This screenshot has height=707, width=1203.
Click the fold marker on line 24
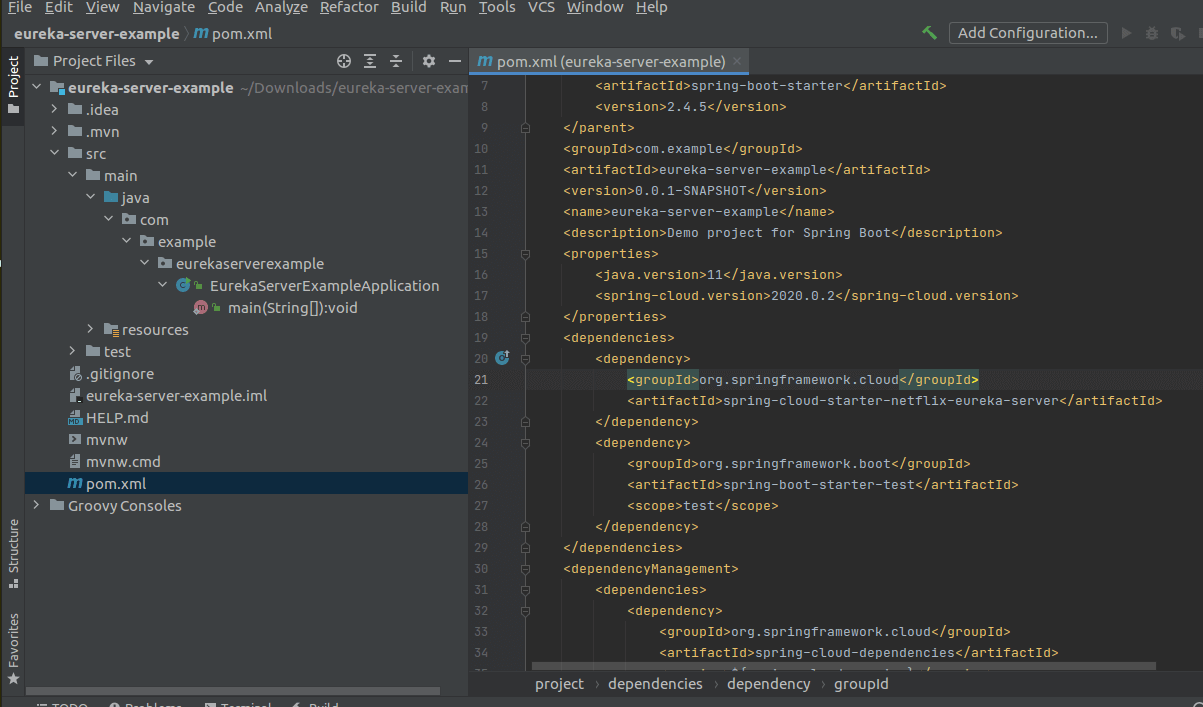(525, 442)
